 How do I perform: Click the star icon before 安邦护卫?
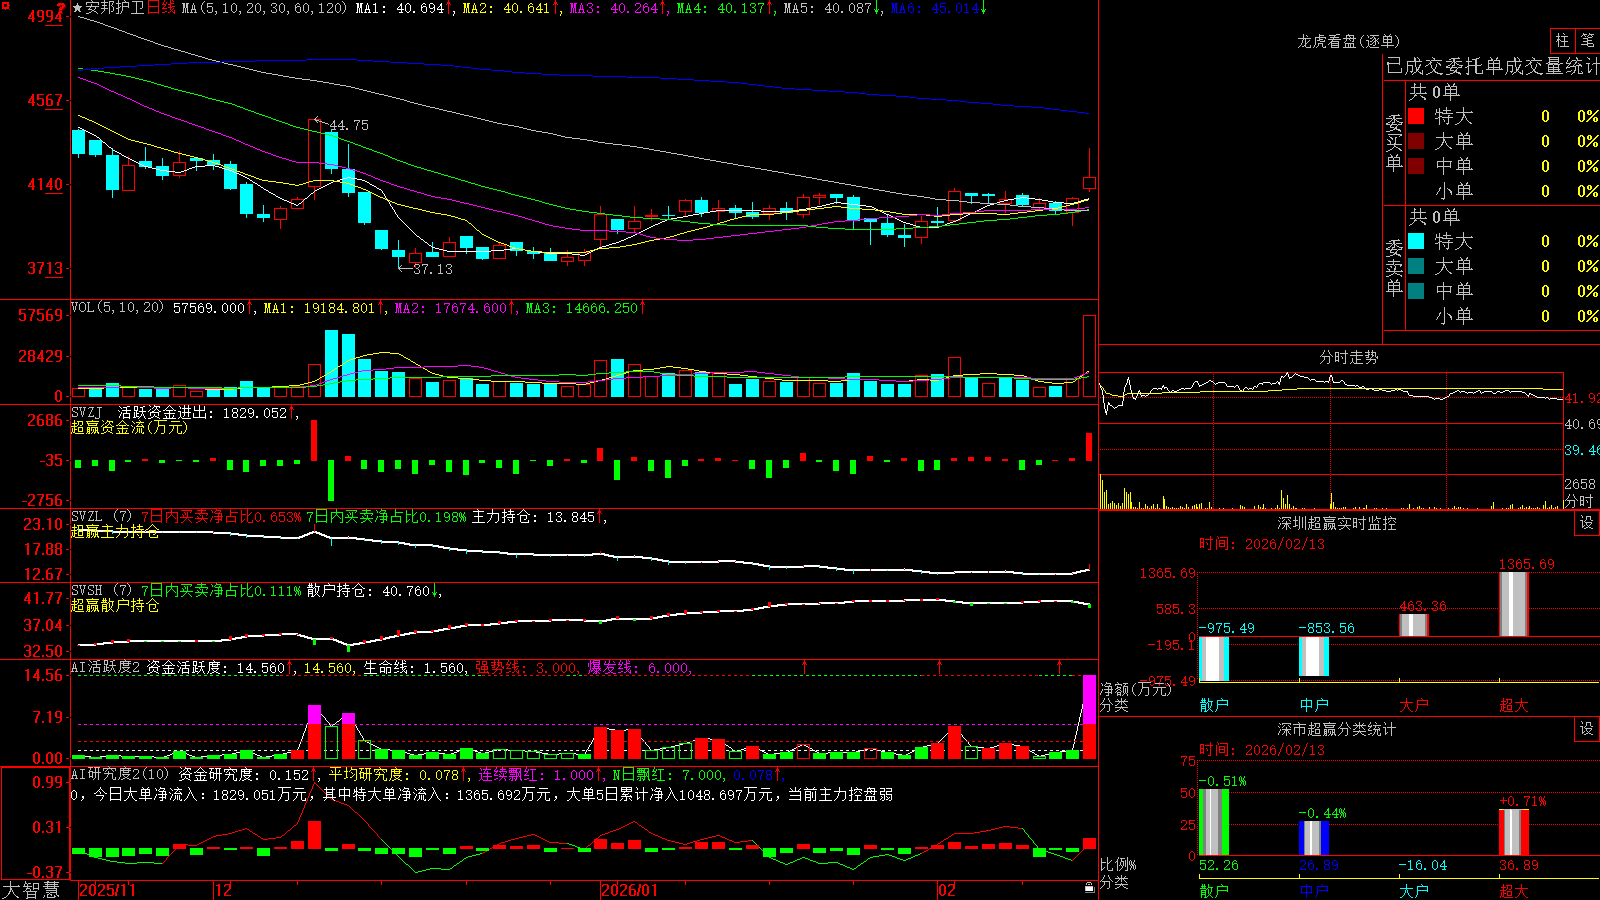click(78, 8)
